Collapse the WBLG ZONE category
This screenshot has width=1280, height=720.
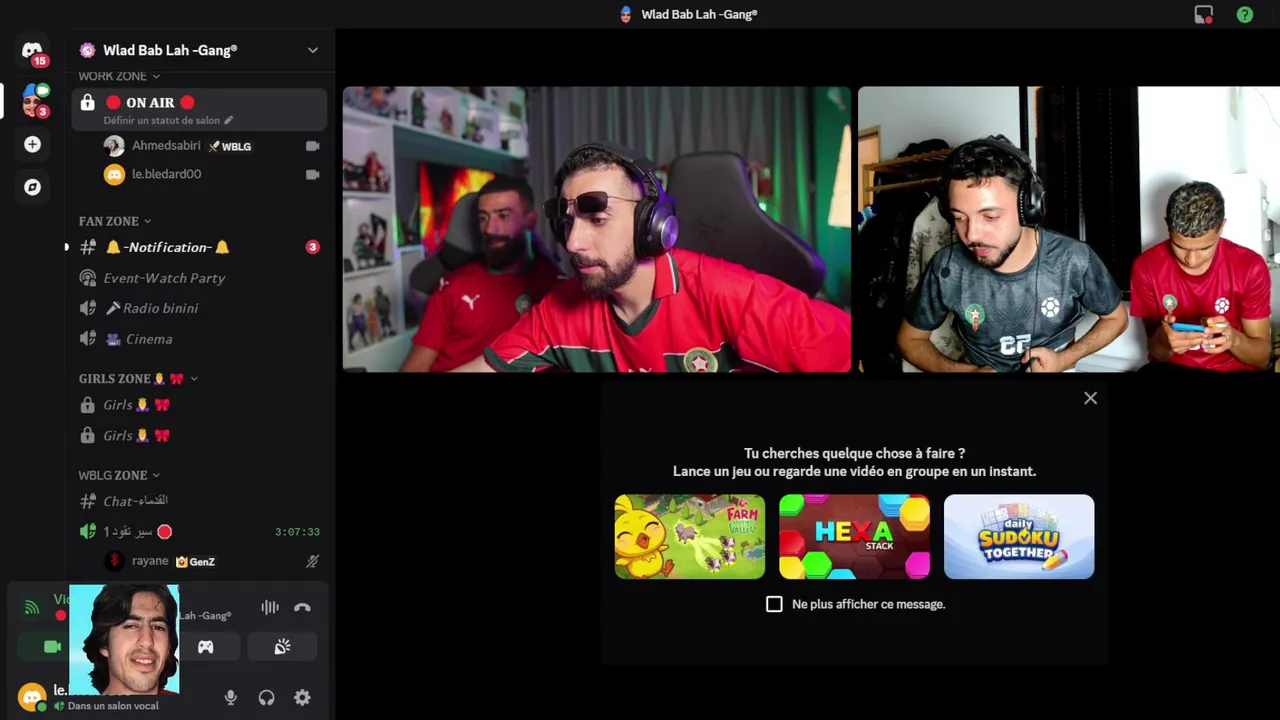pyautogui.click(x=119, y=475)
